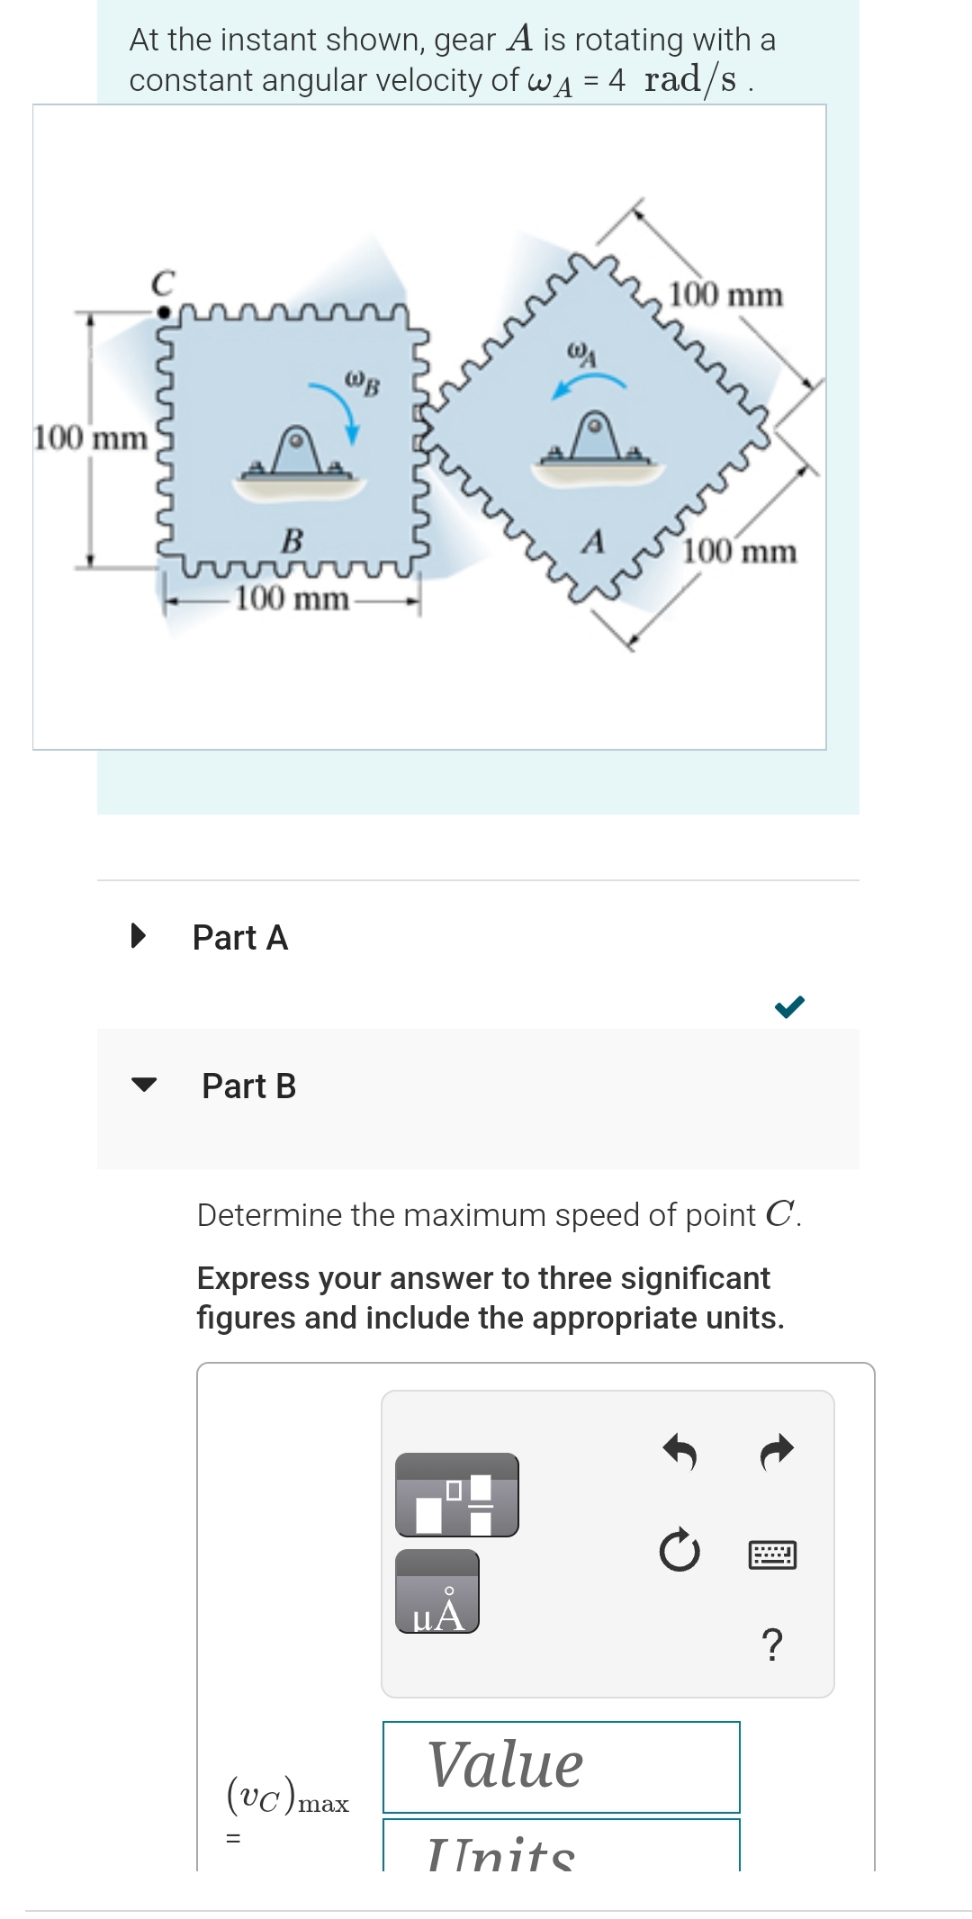Screen dimensions: 972x1919
Task: Click the green checkmark above Part B
Action: click(x=791, y=1007)
